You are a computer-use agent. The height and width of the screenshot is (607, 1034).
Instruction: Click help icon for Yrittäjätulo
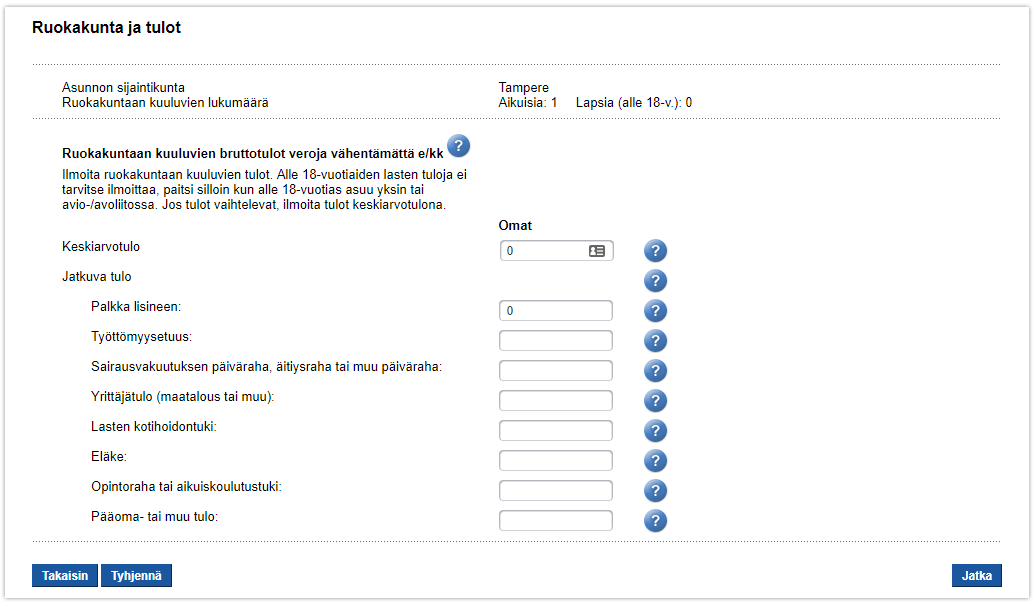(x=655, y=401)
